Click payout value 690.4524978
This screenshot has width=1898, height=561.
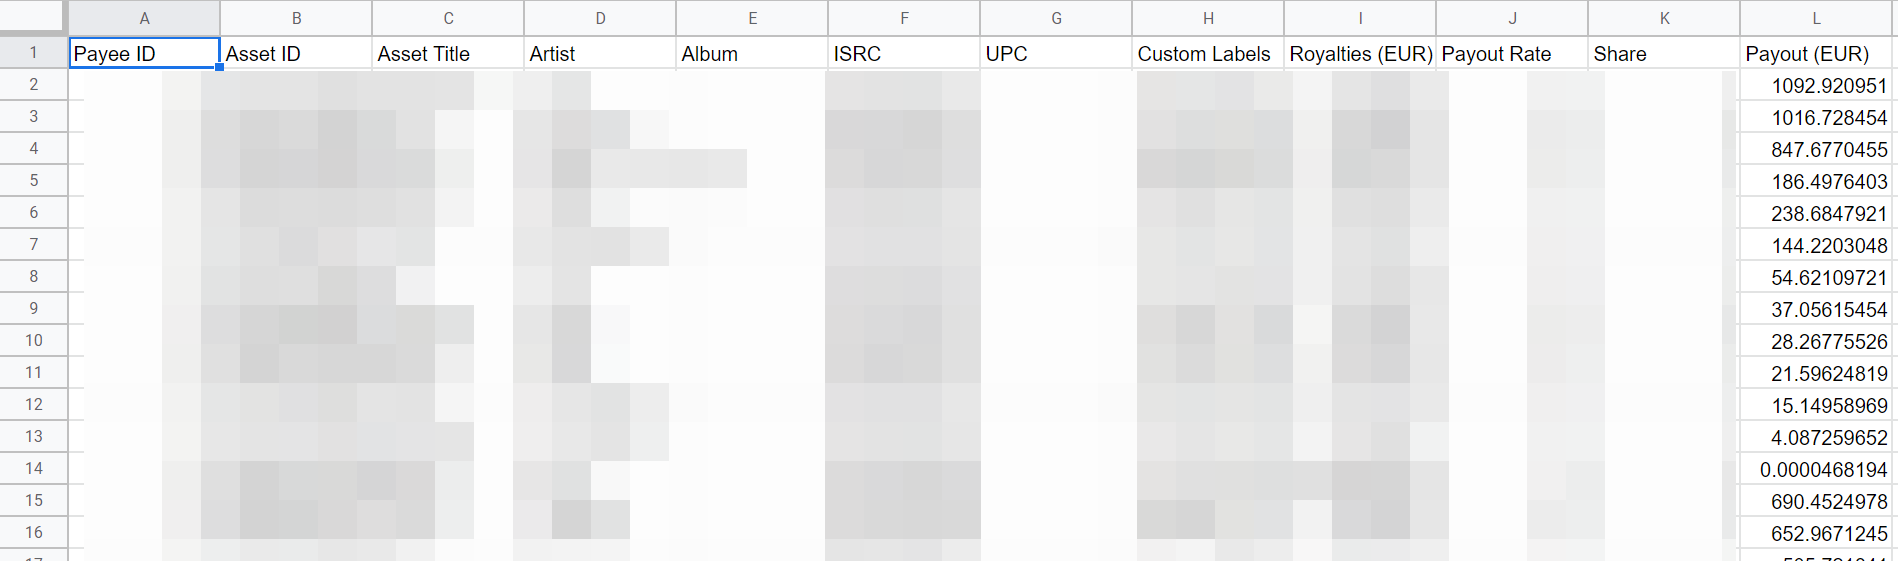(1816, 502)
